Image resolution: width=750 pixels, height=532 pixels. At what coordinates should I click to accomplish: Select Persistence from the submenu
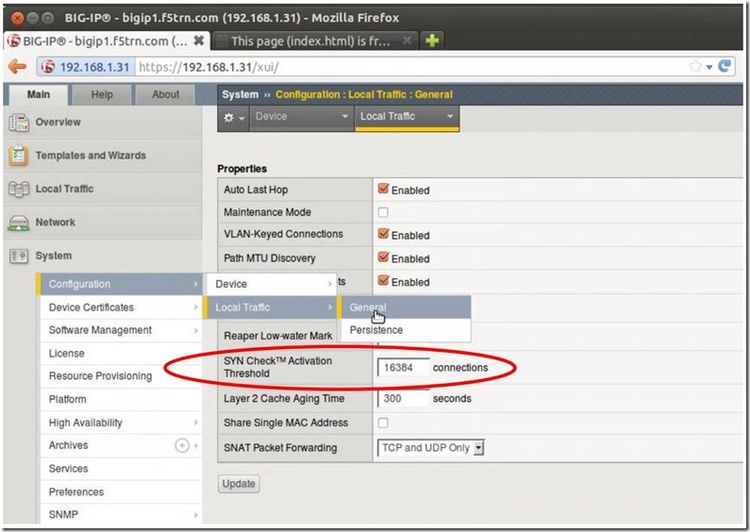(x=376, y=330)
